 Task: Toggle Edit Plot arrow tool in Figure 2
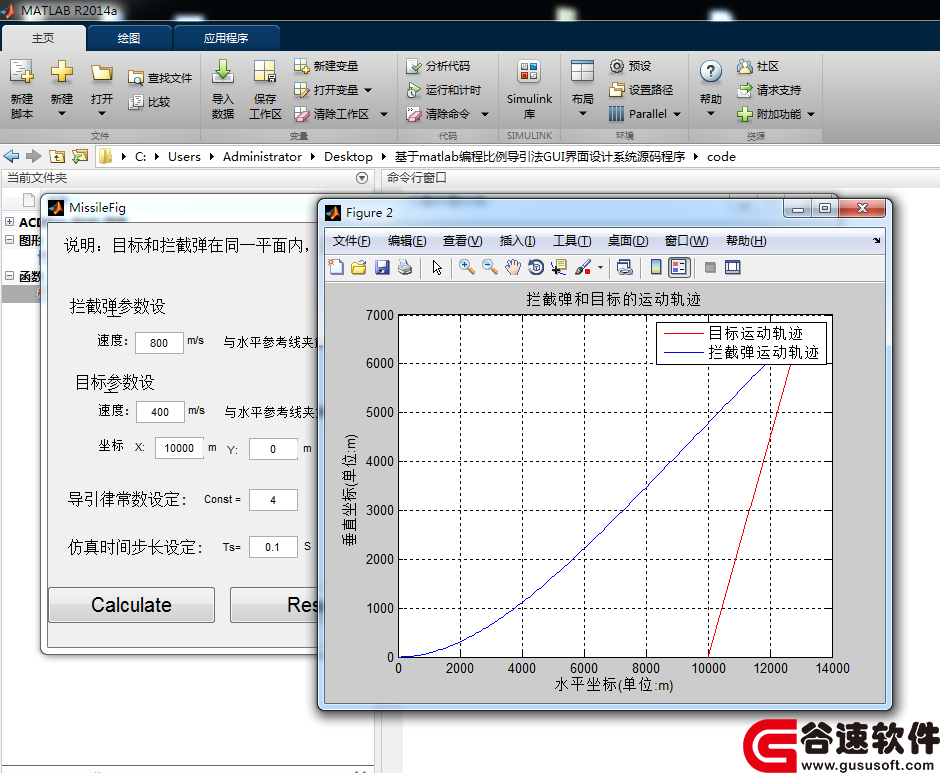pyautogui.click(x=437, y=267)
